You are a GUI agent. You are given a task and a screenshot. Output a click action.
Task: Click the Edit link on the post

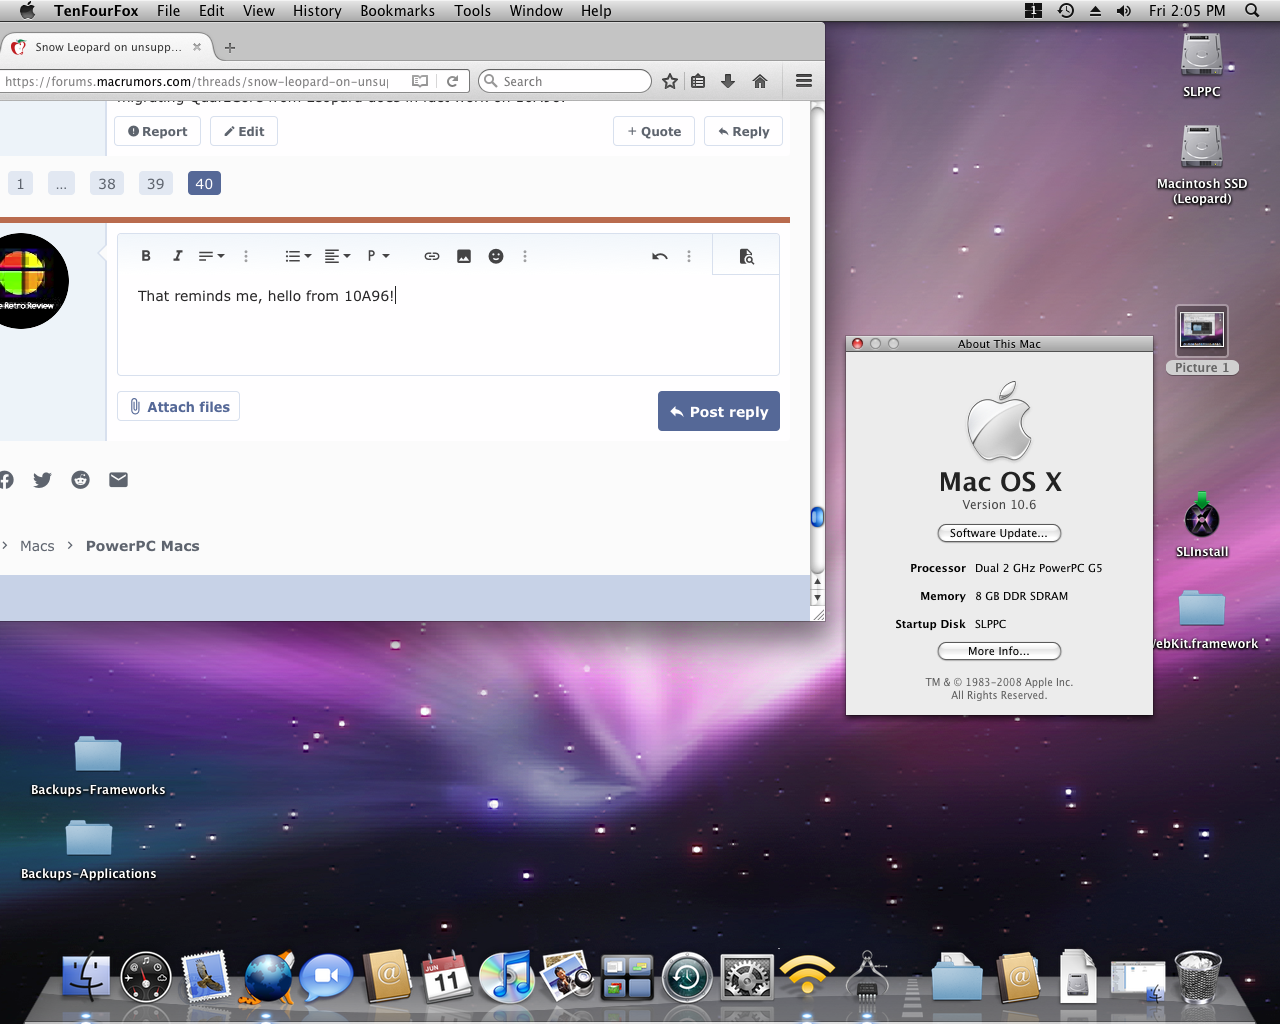pos(244,131)
